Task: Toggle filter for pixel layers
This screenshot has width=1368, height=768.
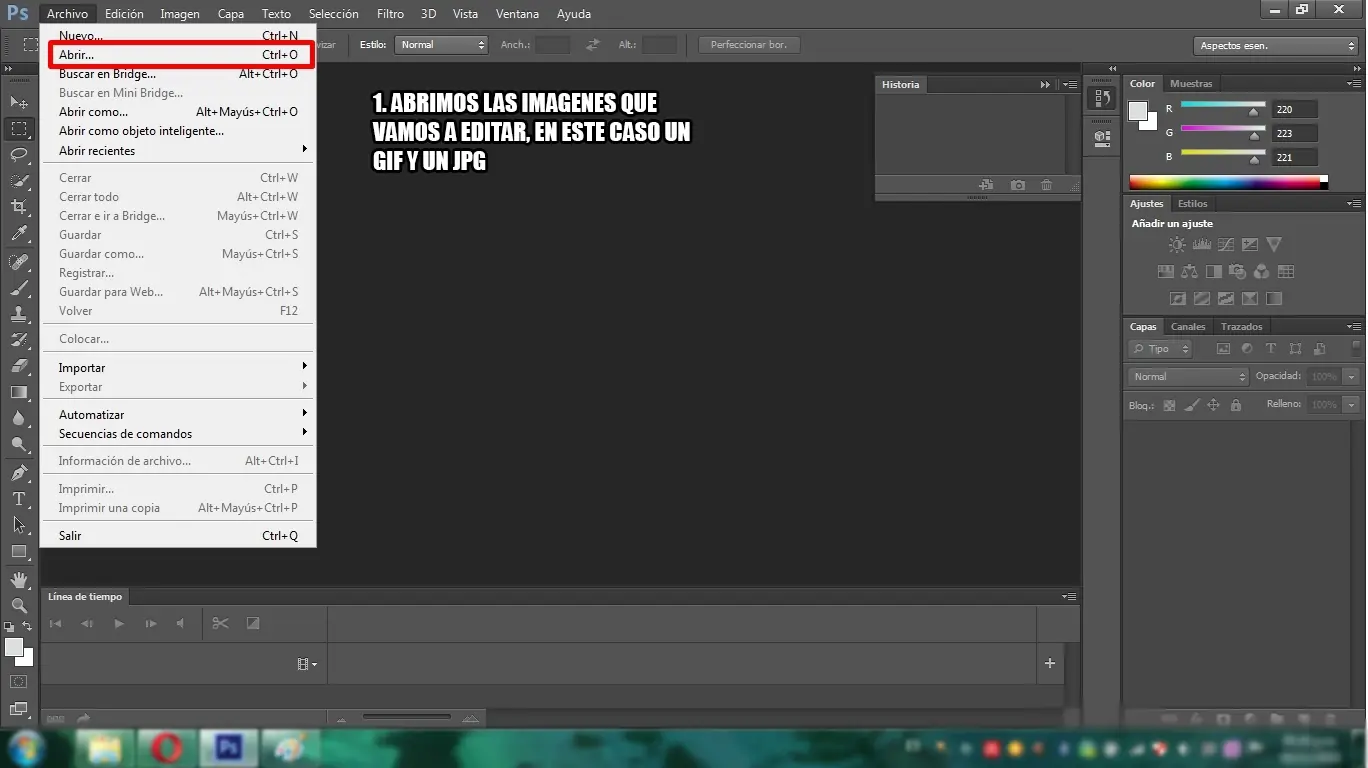Action: pyautogui.click(x=1222, y=349)
